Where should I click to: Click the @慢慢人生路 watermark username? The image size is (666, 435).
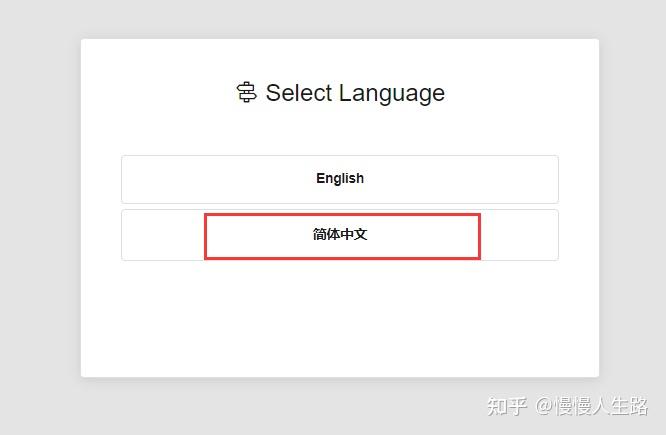(x=592, y=405)
